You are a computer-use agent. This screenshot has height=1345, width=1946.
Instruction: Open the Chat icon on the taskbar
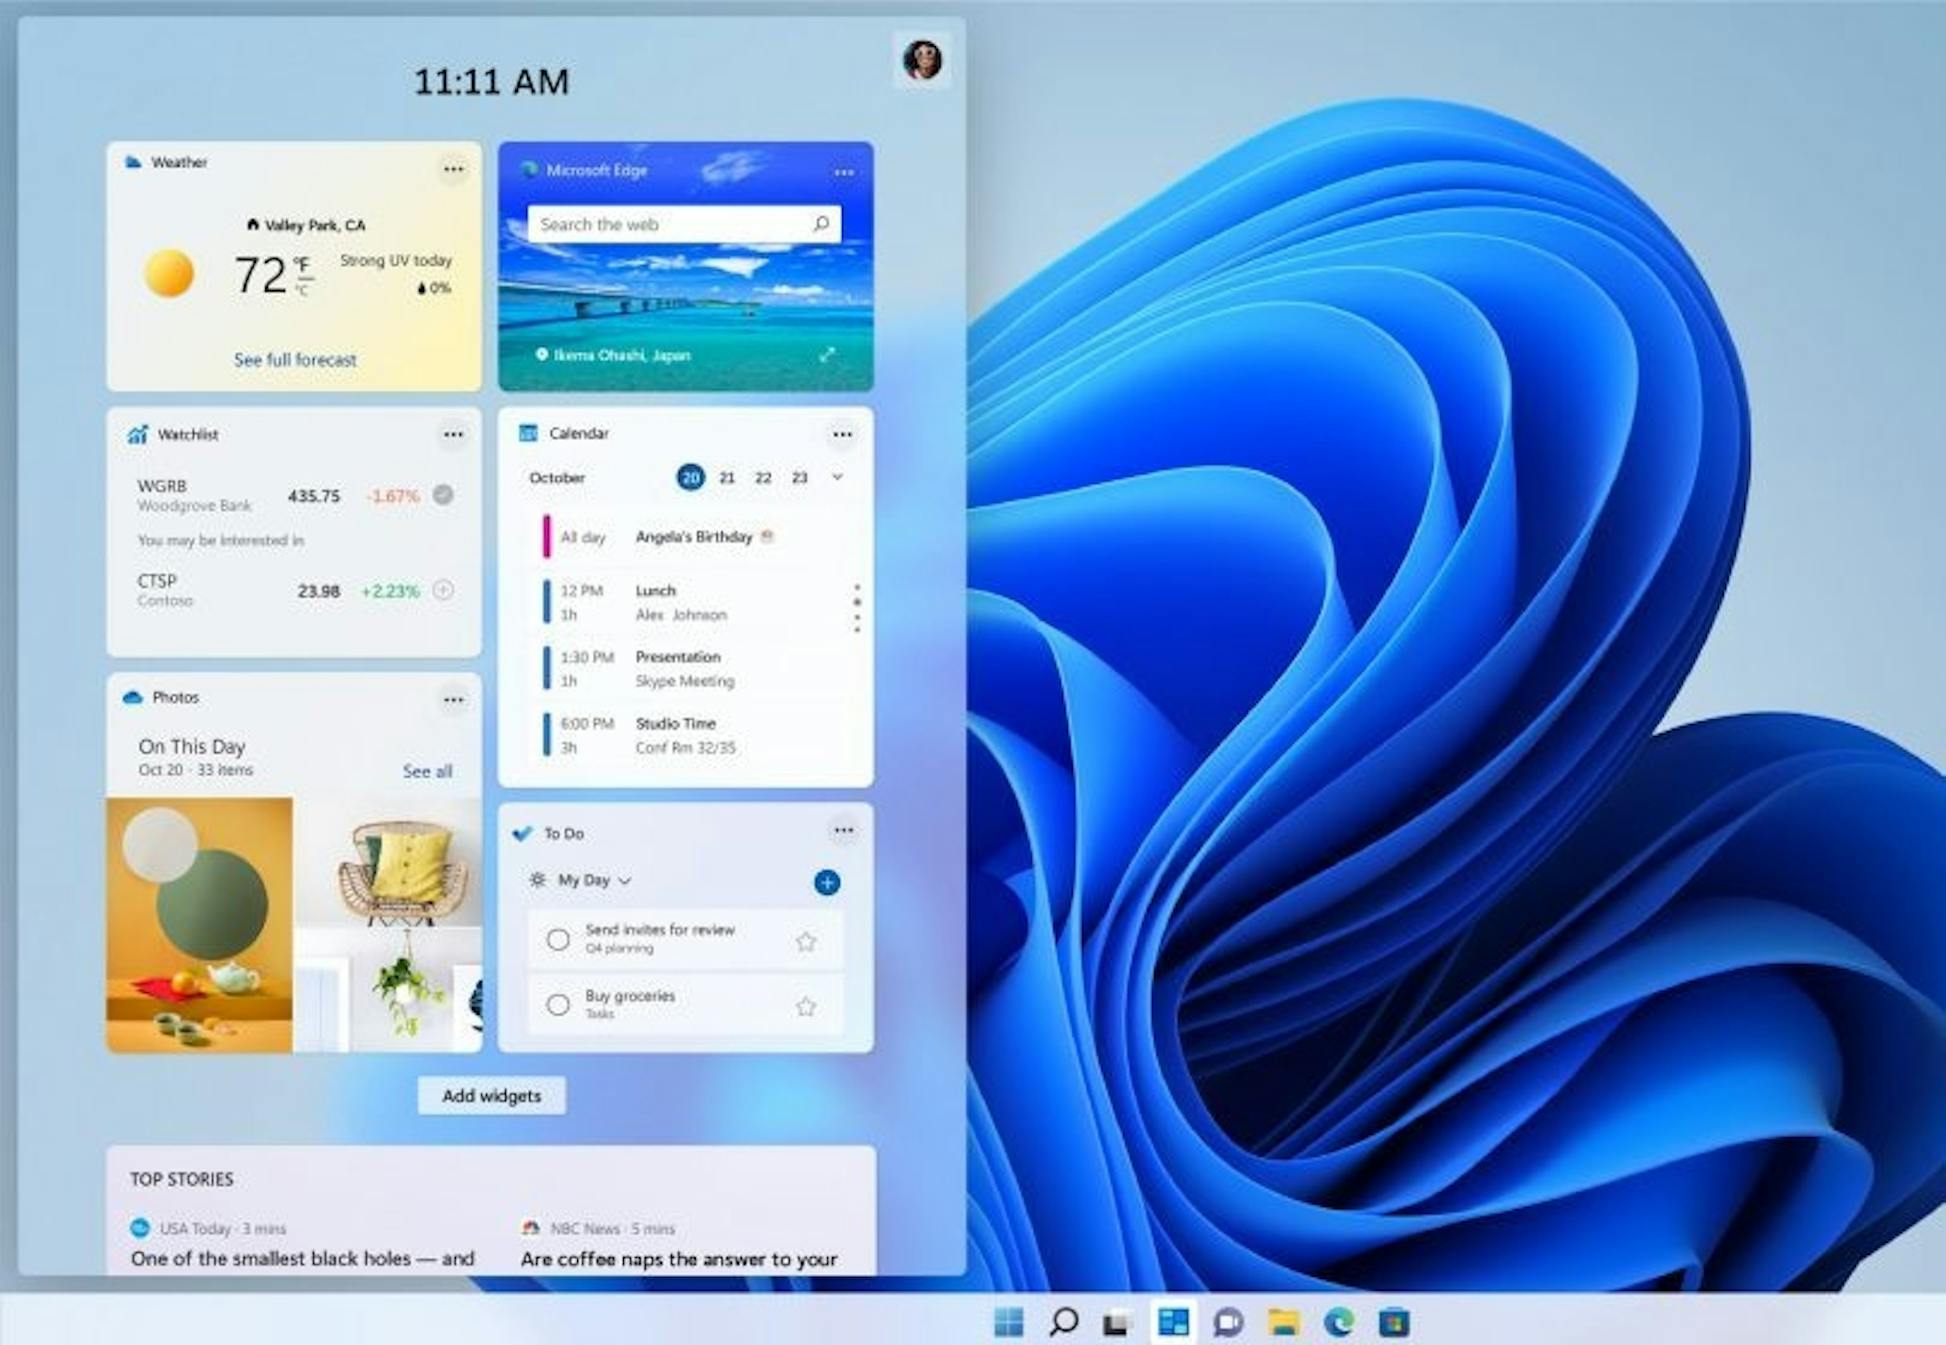[1228, 1322]
